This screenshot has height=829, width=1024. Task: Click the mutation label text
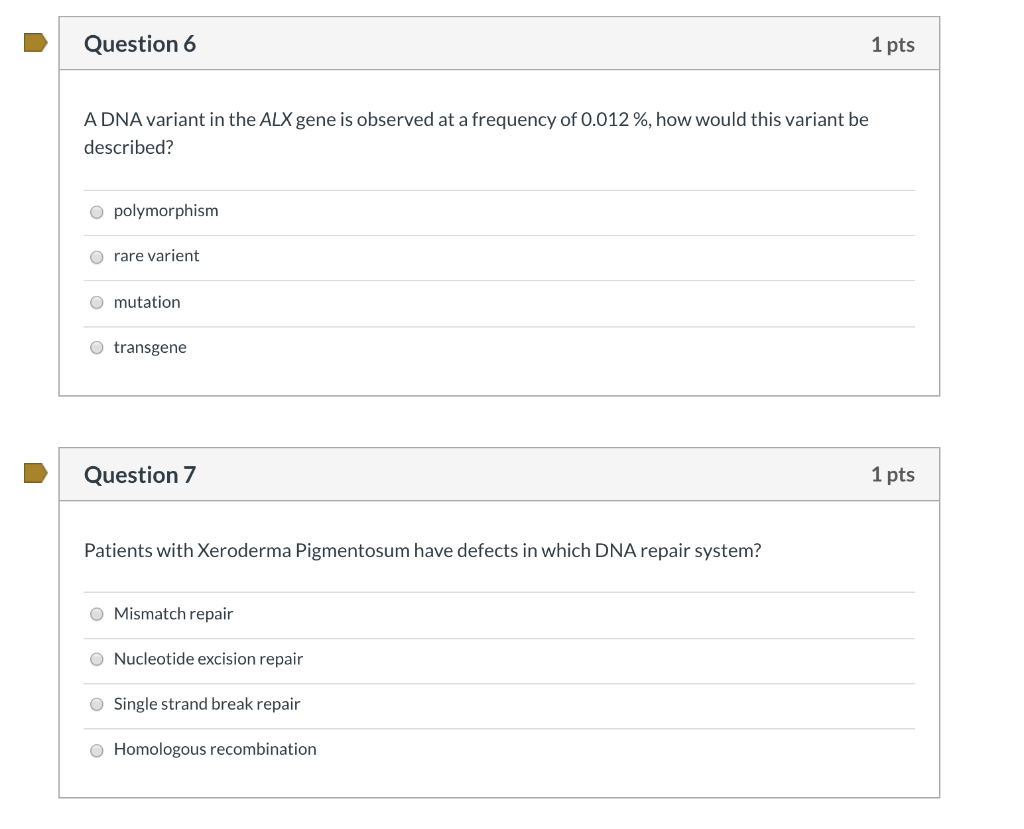[147, 302]
